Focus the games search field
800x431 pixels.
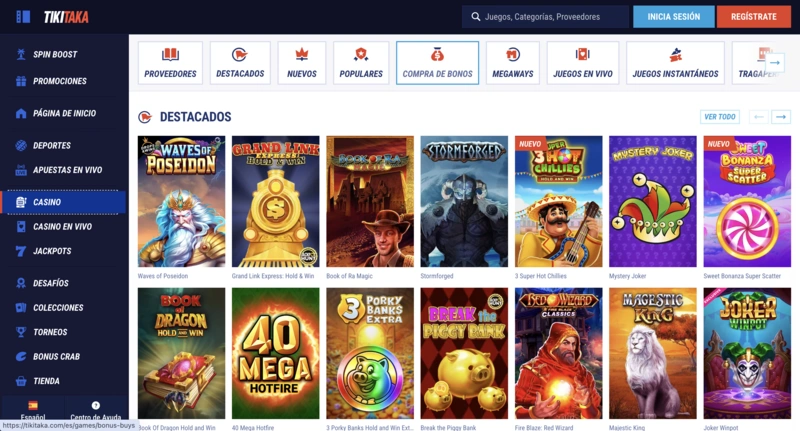point(545,17)
